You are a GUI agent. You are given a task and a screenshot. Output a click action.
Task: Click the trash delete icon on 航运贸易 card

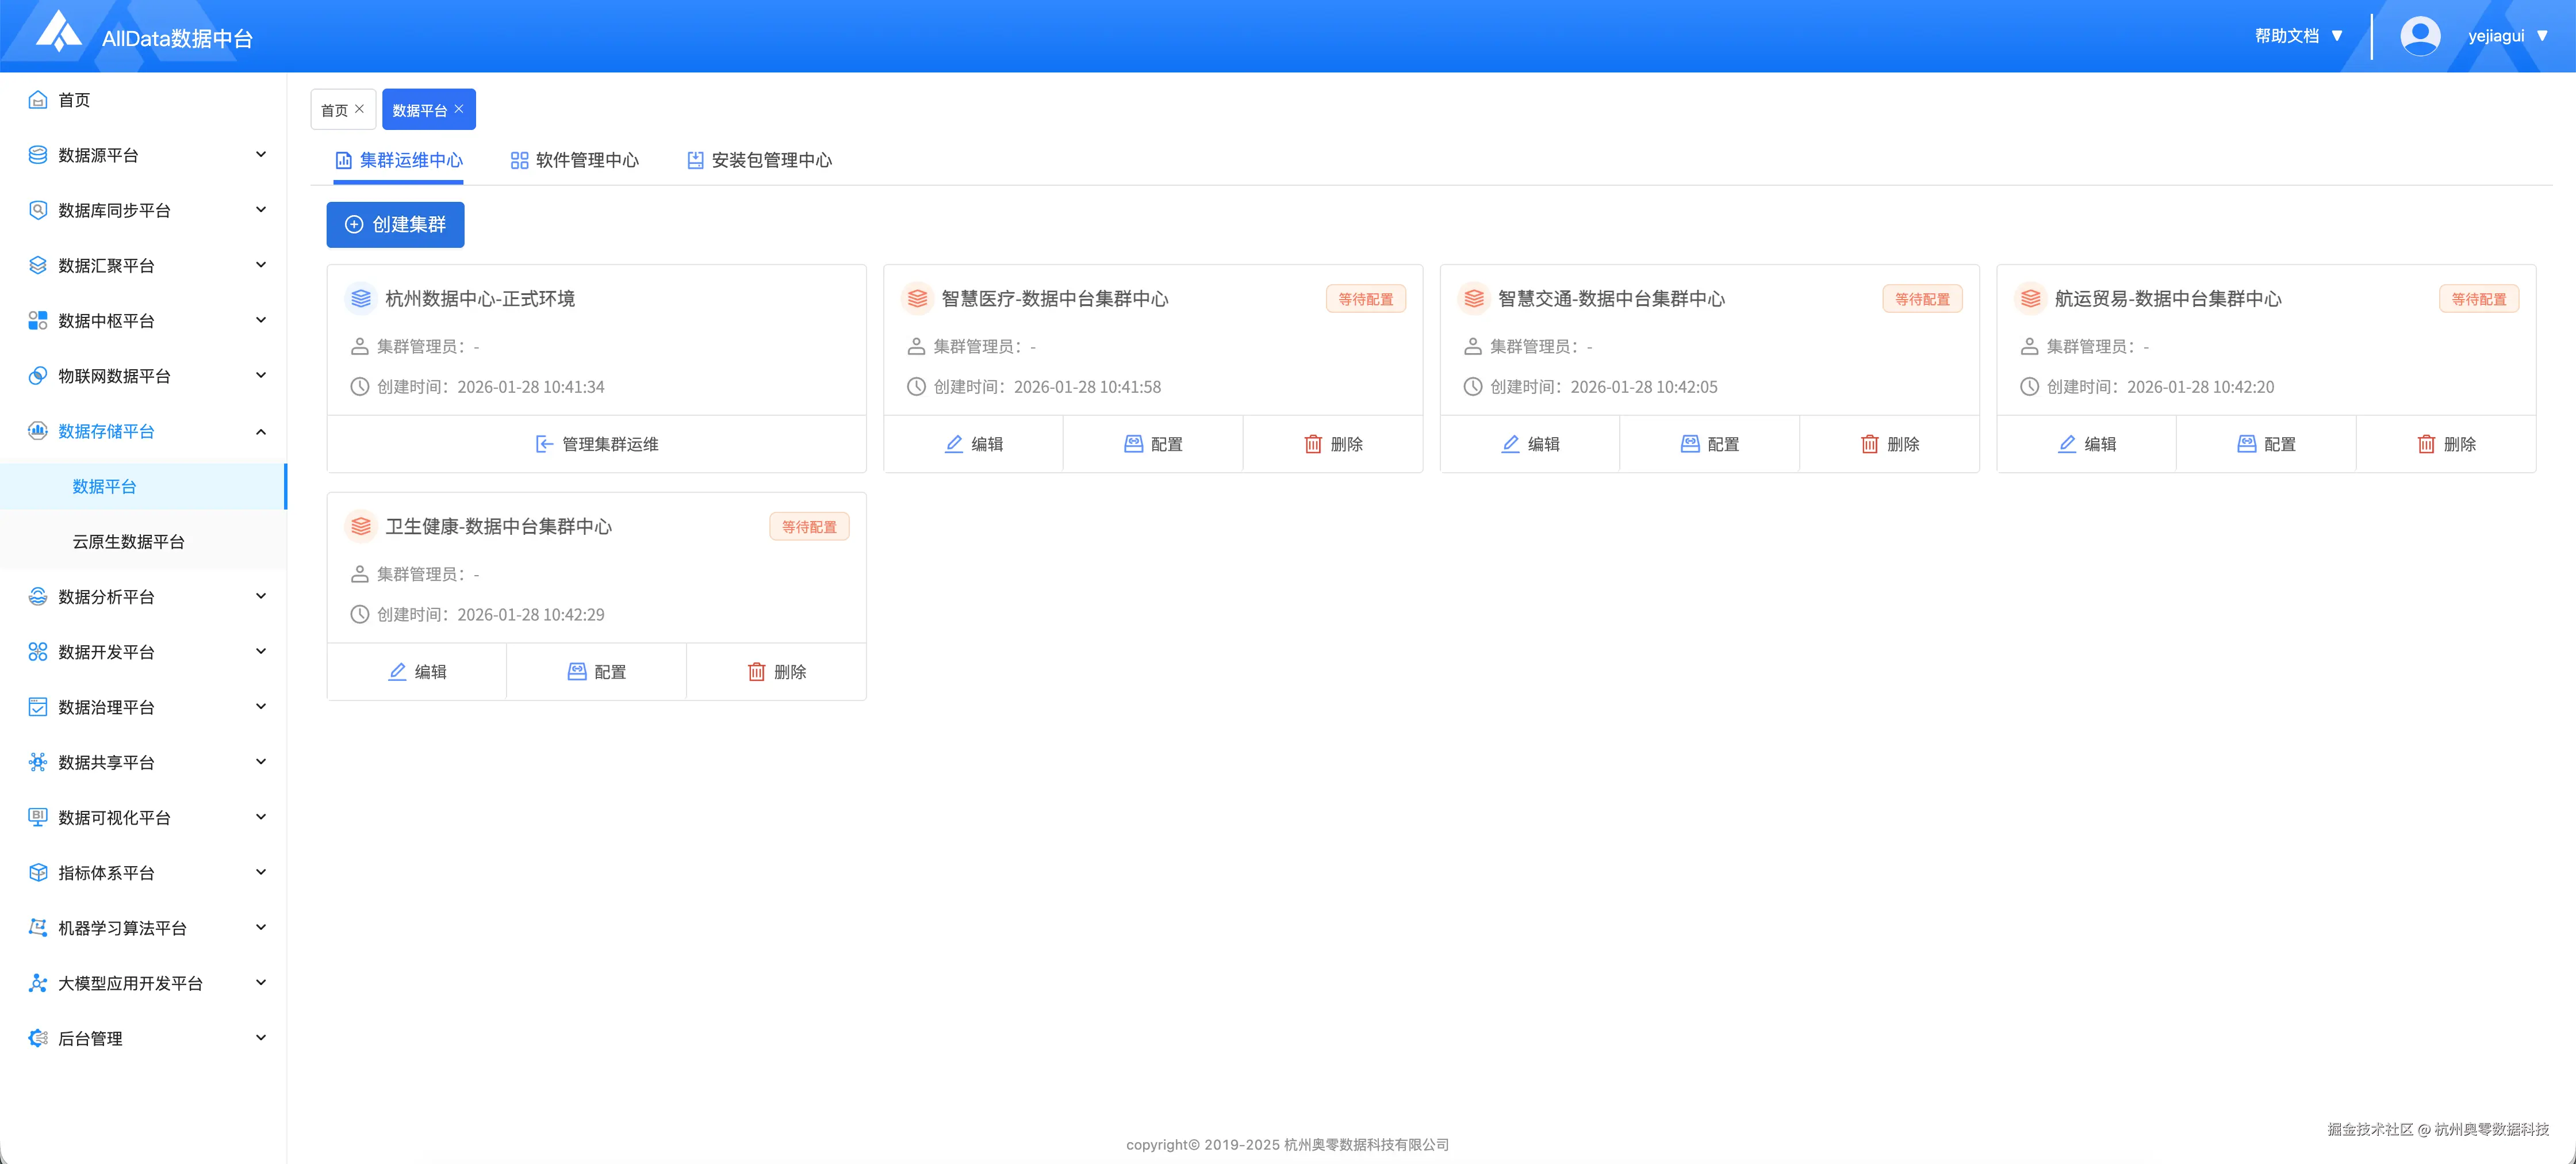pyautogui.click(x=2427, y=444)
